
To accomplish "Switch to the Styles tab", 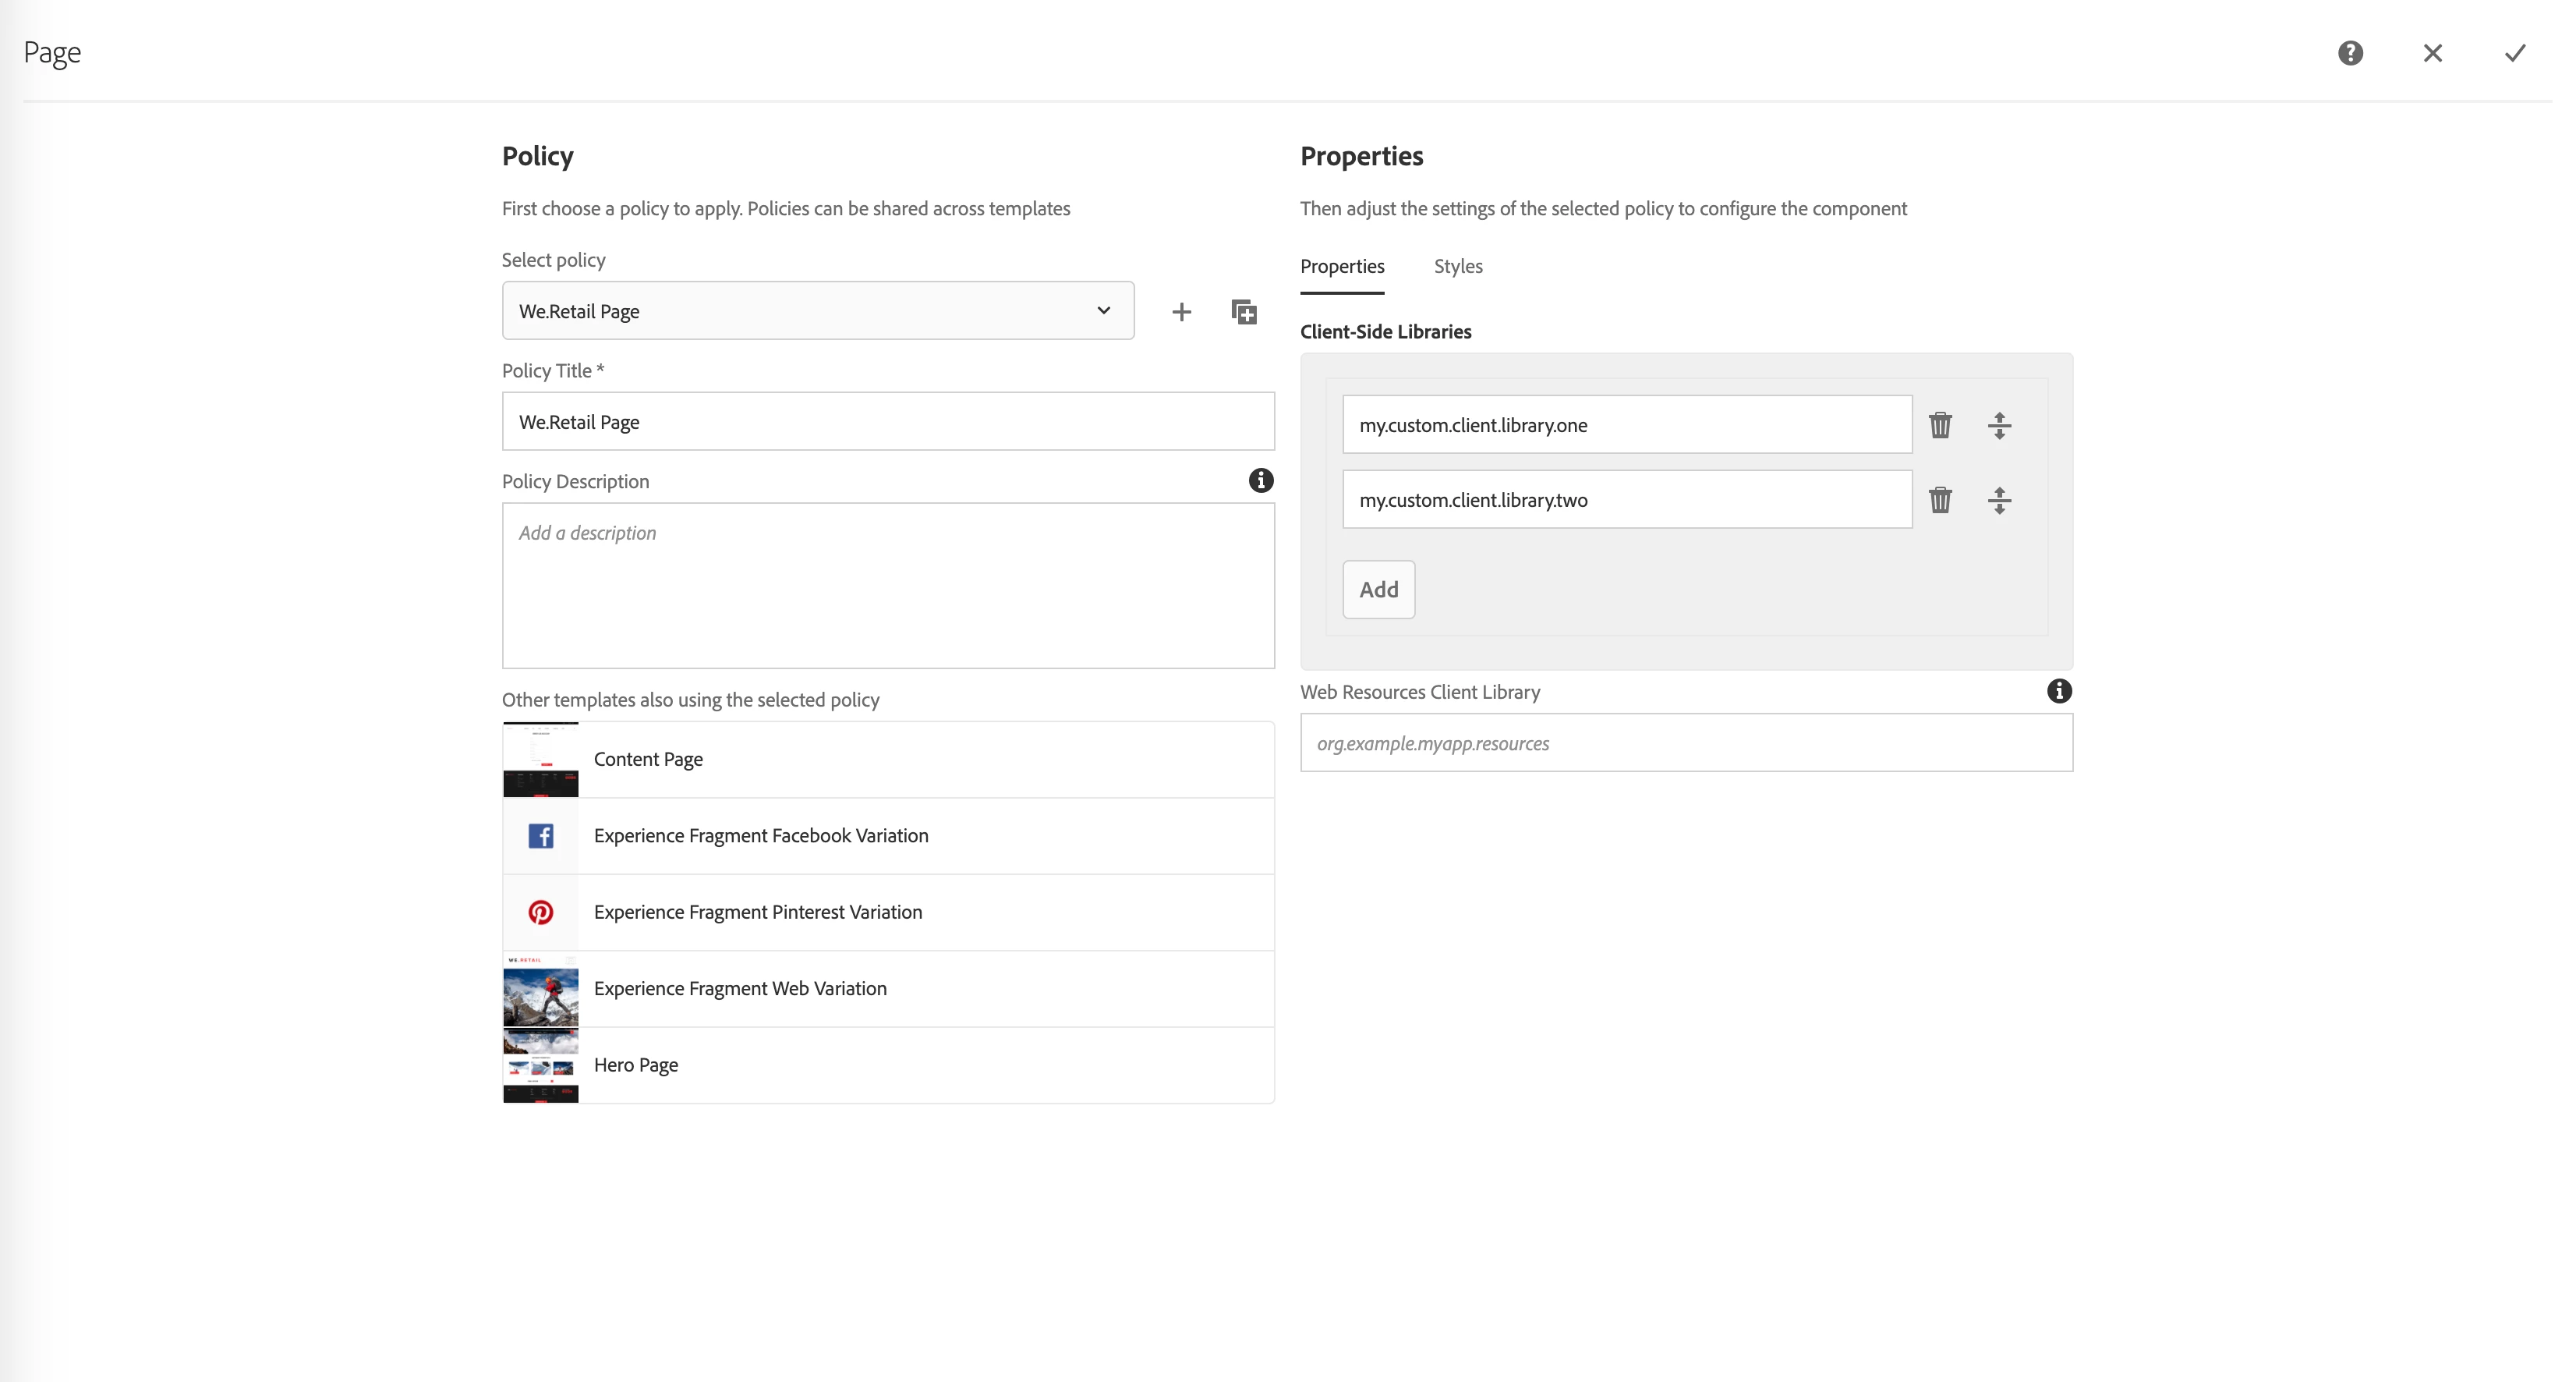I will (x=1457, y=267).
